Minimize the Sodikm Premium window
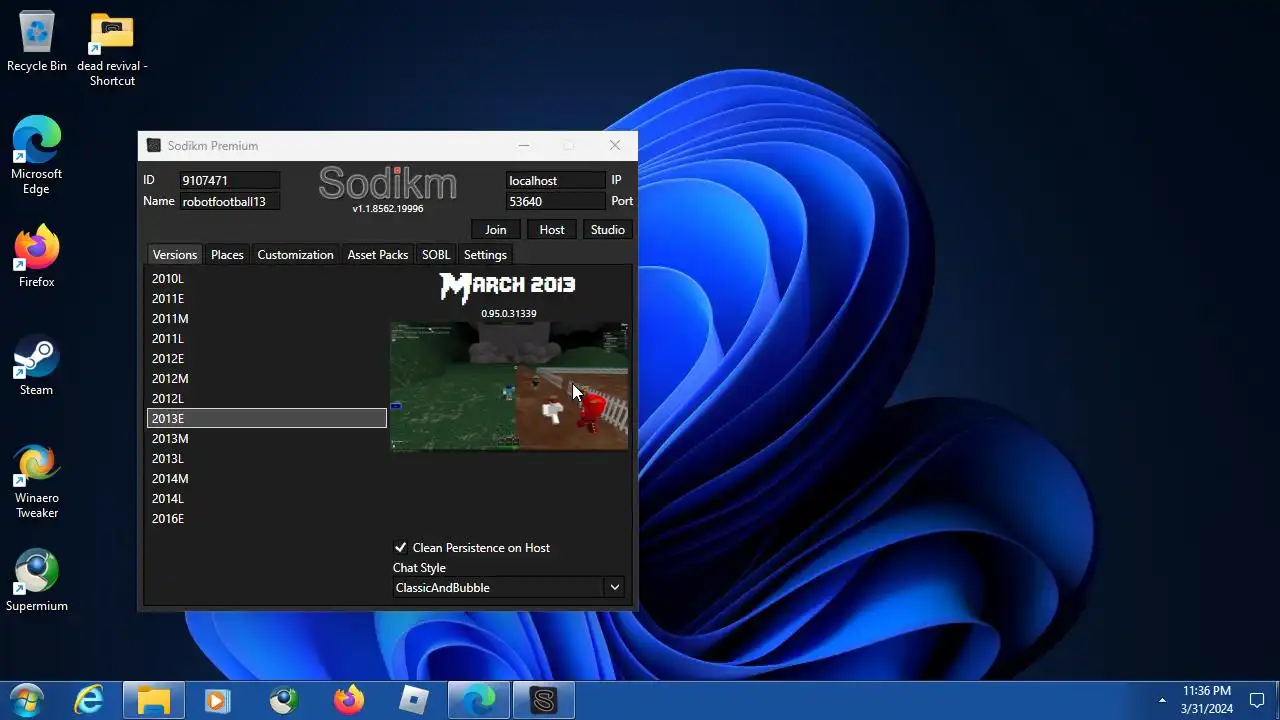Screen dimensions: 1280x720 (x=523, y=146)
